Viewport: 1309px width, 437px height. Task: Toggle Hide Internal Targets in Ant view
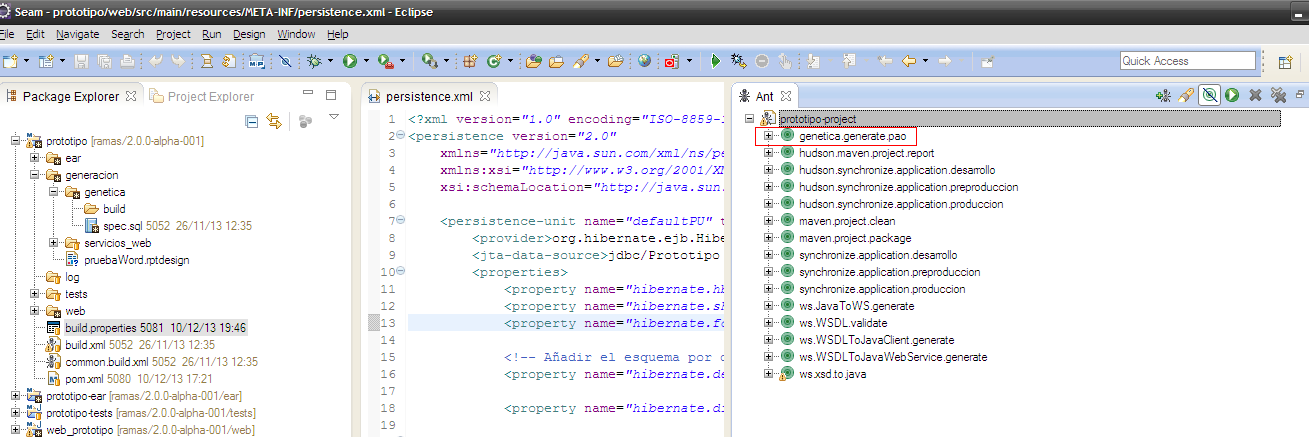click(x=1210, y=96)
